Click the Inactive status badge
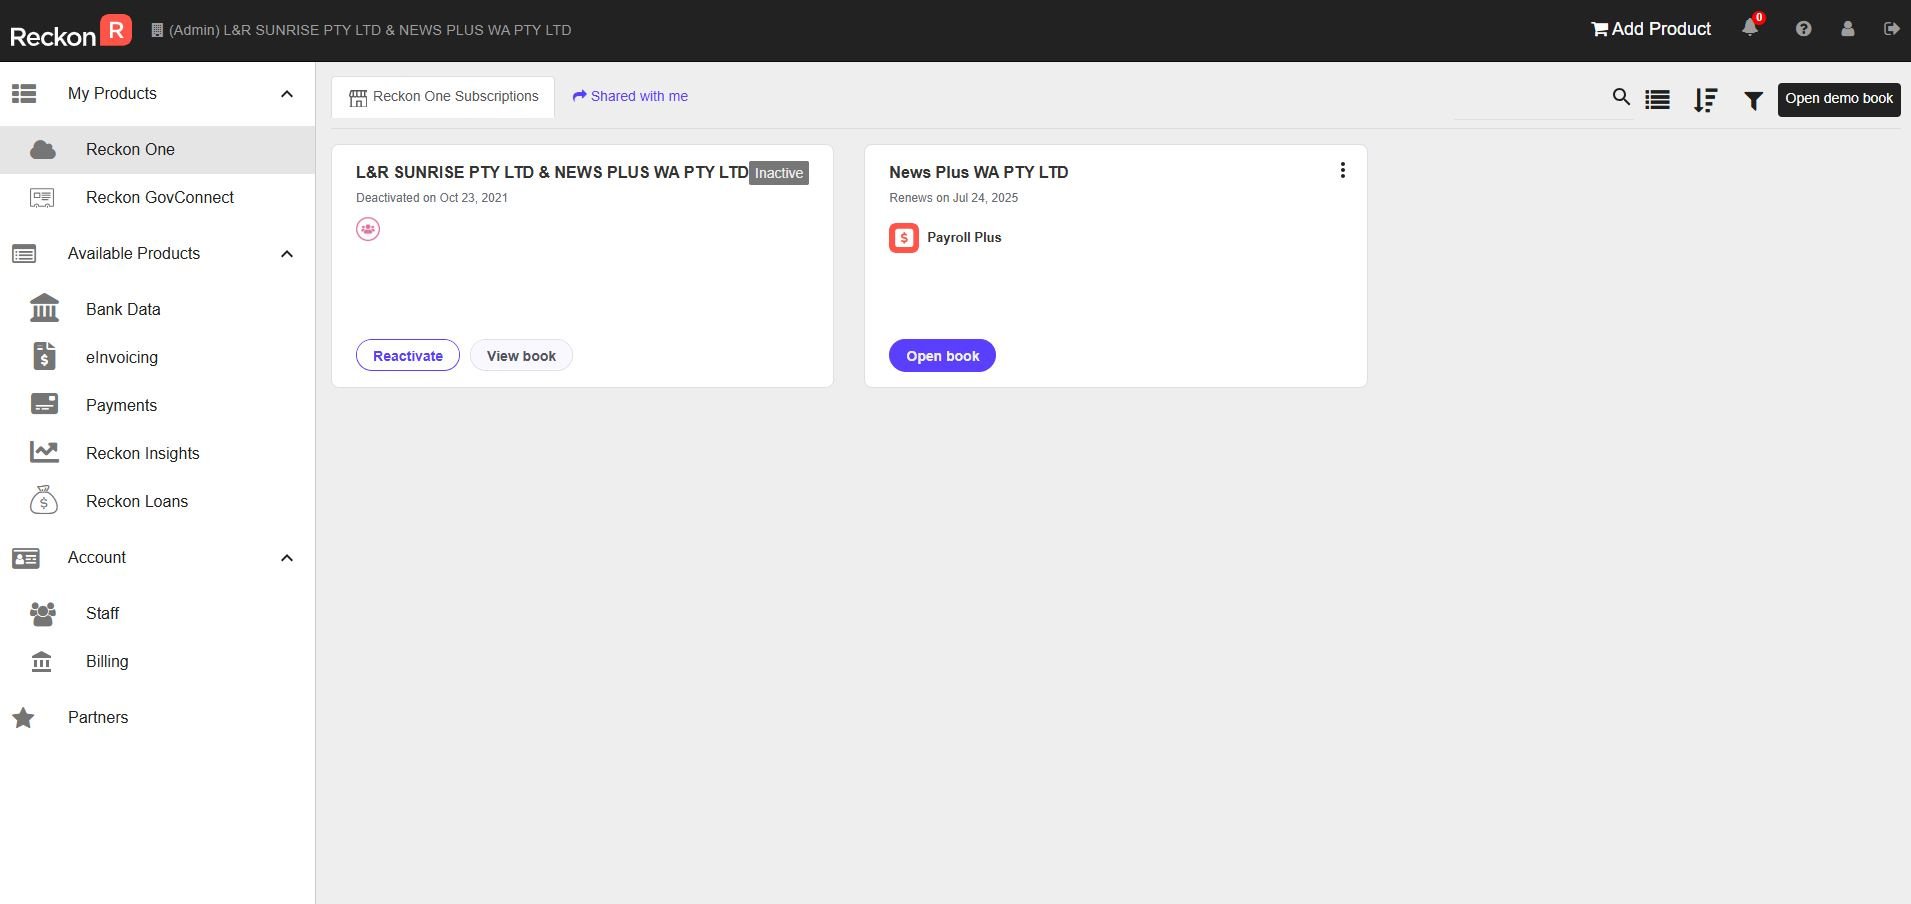This screenshot has height=904, width=1911. coord(779,173)
